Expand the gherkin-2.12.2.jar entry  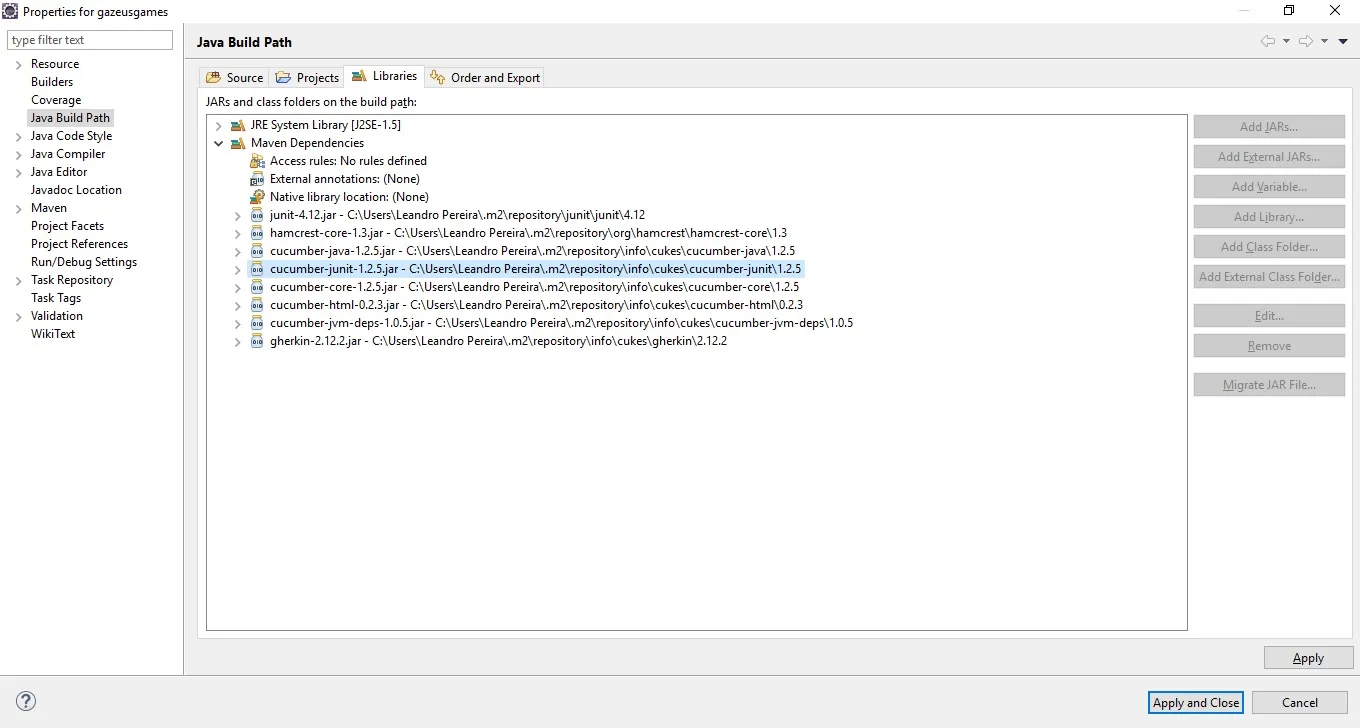(238, 341)
